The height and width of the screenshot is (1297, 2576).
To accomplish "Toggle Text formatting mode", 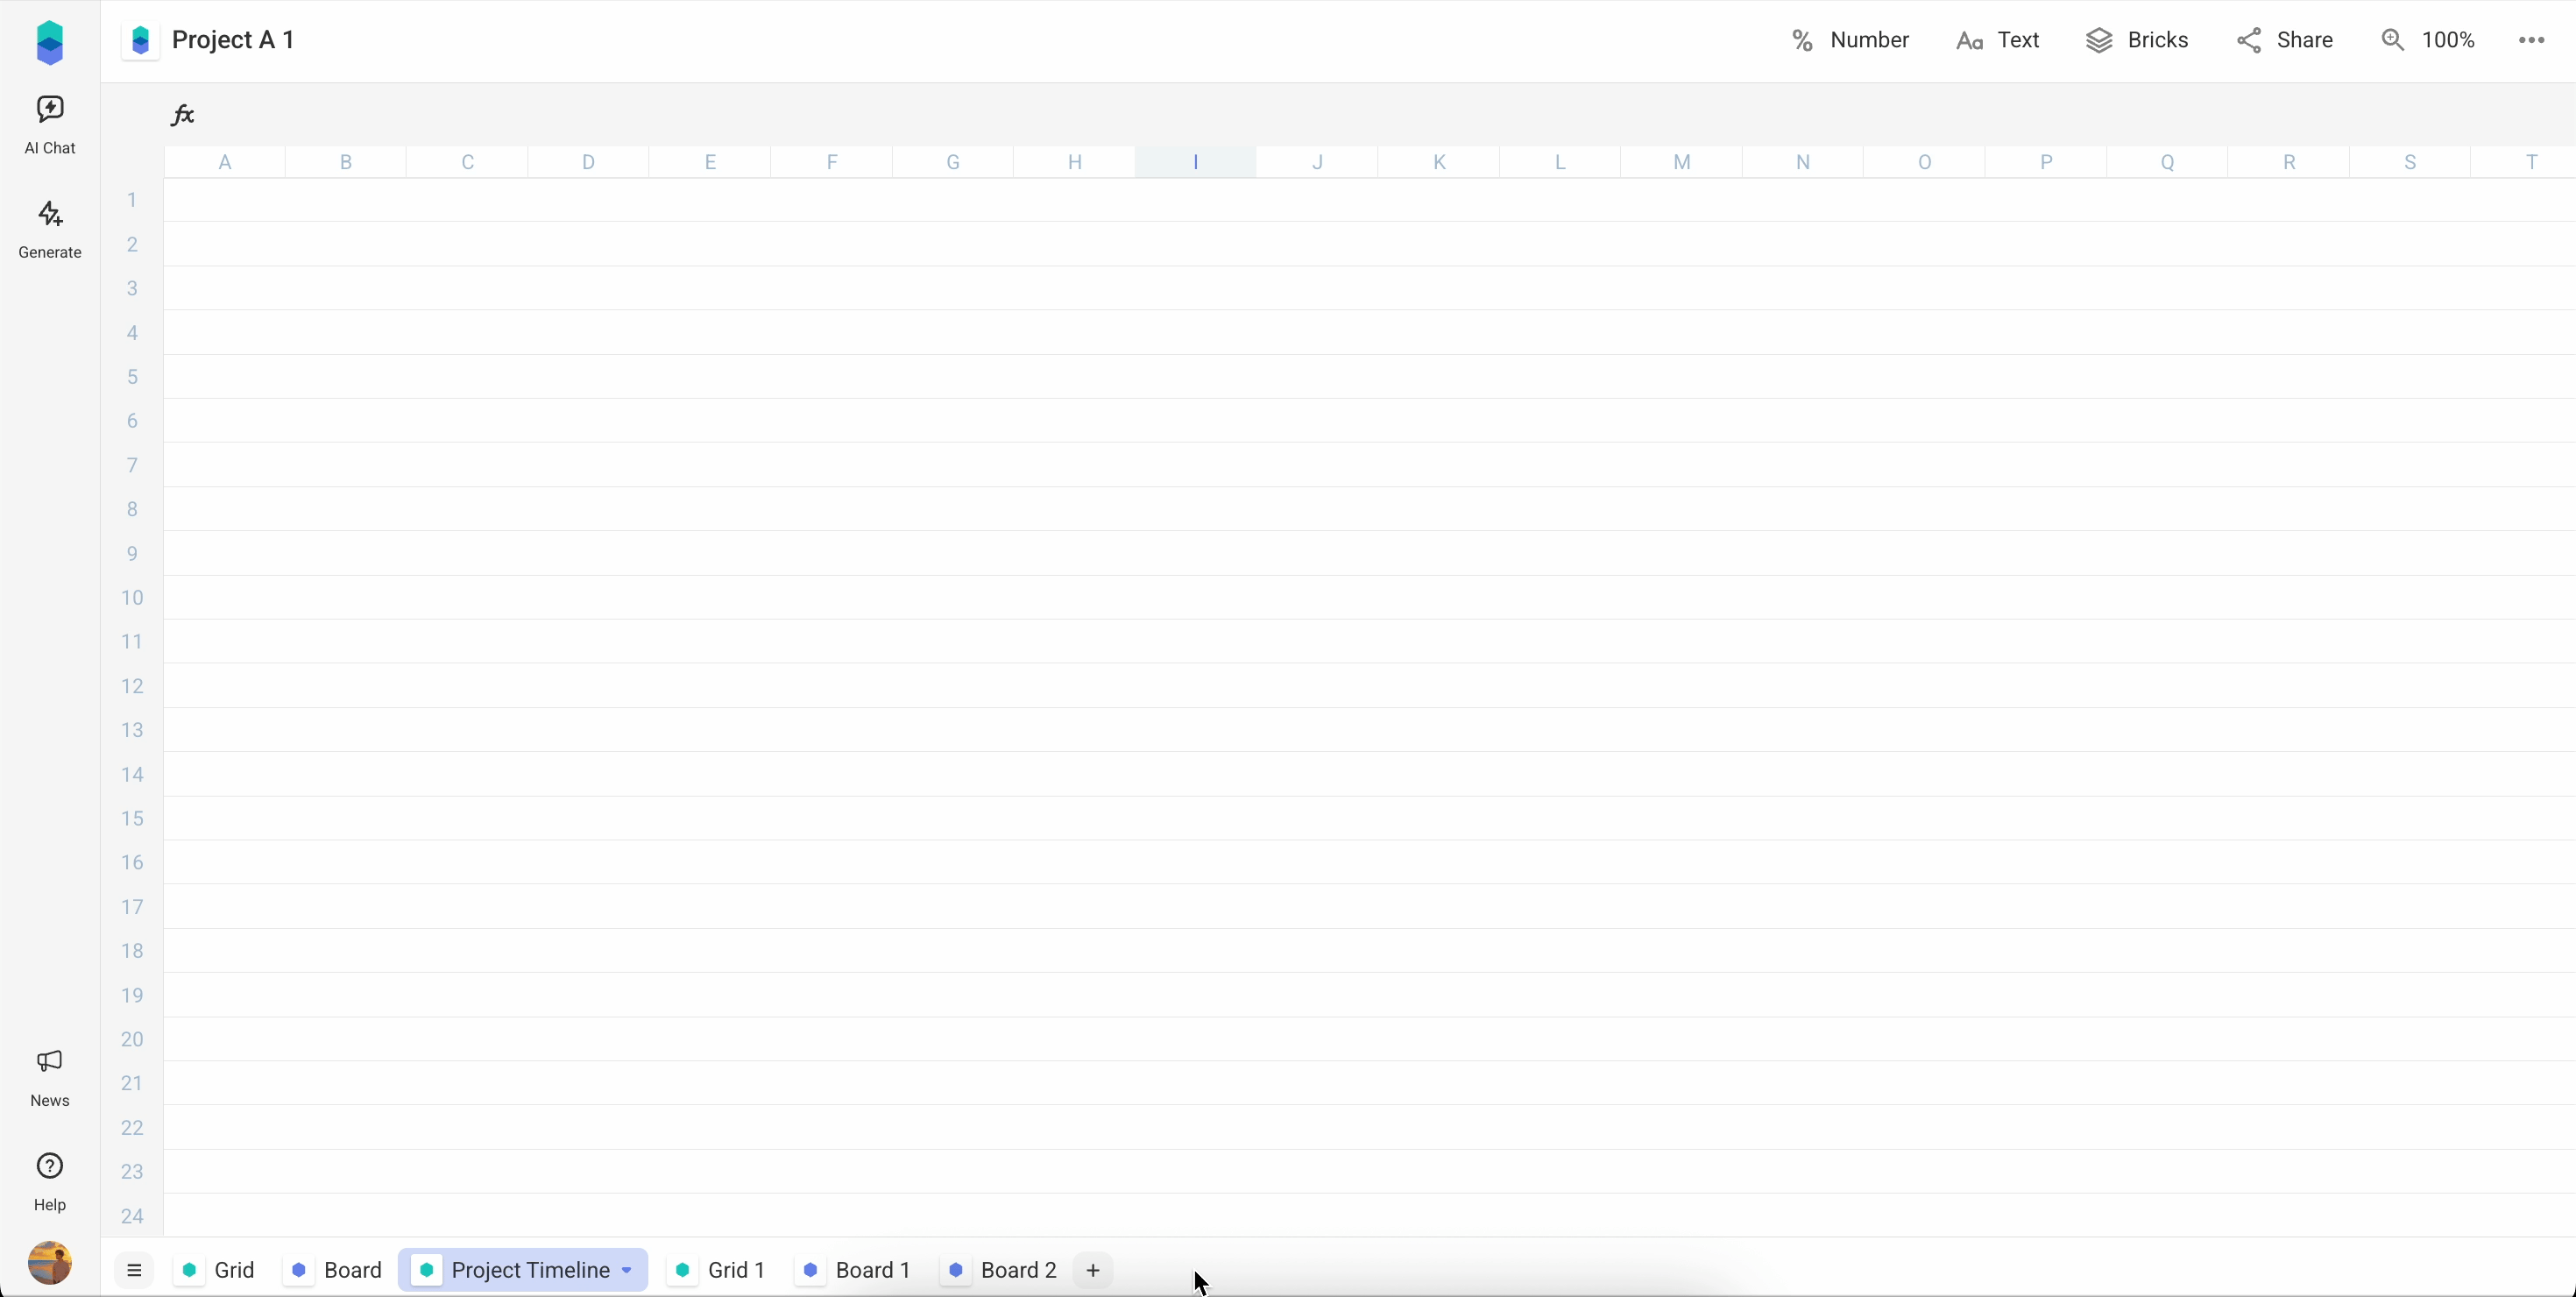I will pyautogui.click(x=1998, y=40).
